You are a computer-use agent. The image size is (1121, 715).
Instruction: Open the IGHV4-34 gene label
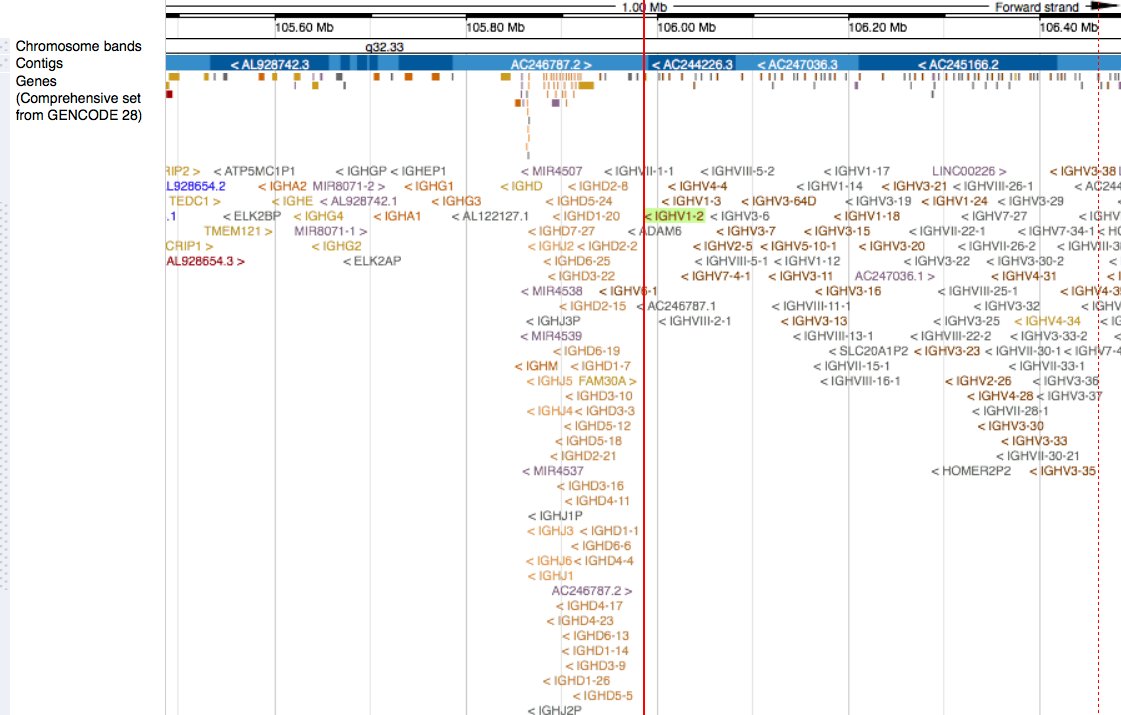coord(1047,321)
